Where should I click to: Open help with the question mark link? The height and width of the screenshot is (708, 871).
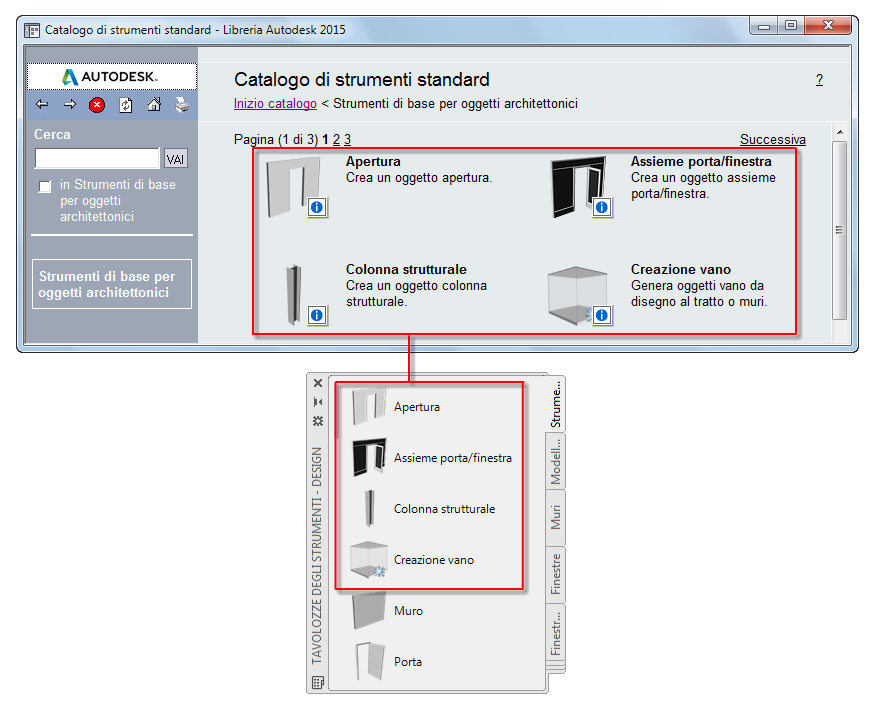(x=819, y=80)
